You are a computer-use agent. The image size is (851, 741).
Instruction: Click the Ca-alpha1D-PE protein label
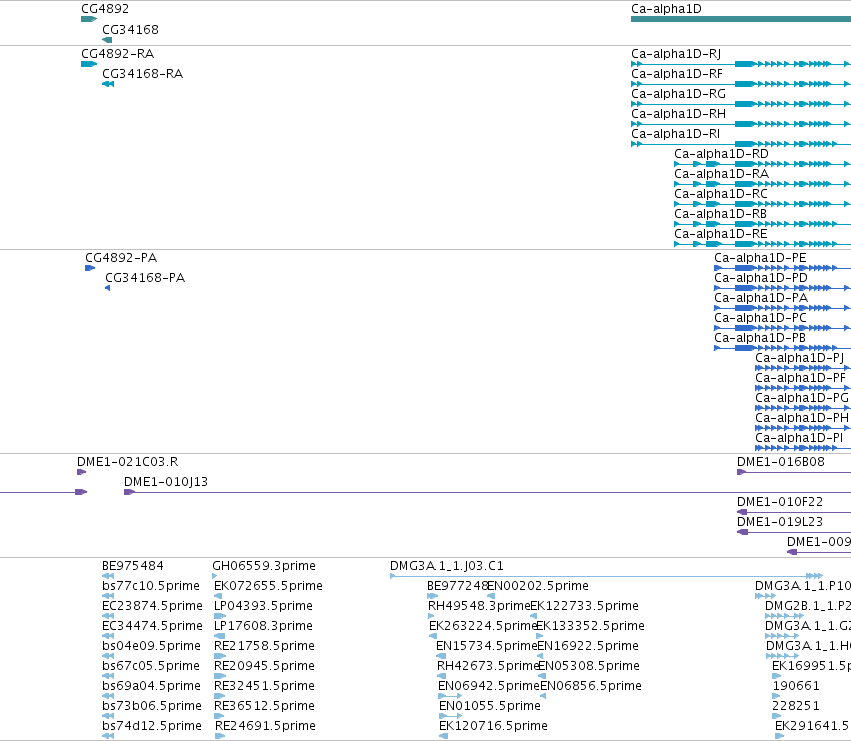(760, 258)
